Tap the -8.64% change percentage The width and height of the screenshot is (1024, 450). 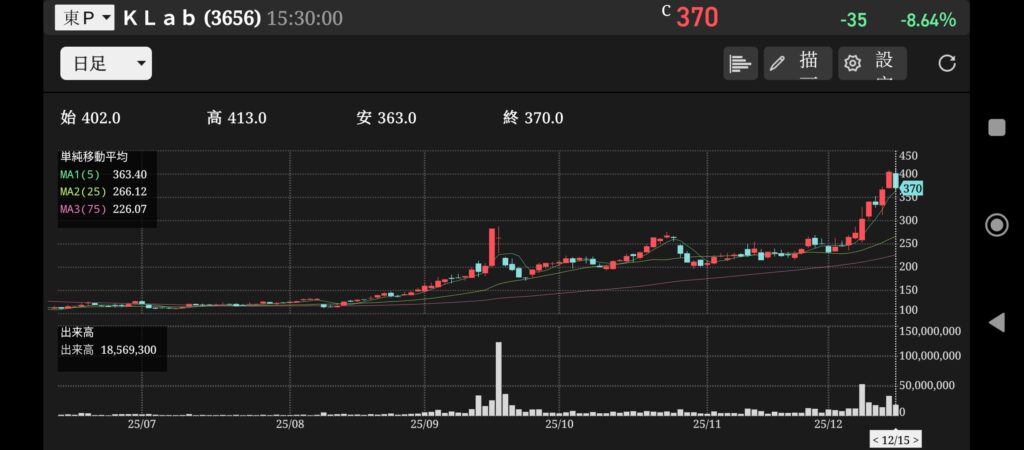click(x=928, y=20)
